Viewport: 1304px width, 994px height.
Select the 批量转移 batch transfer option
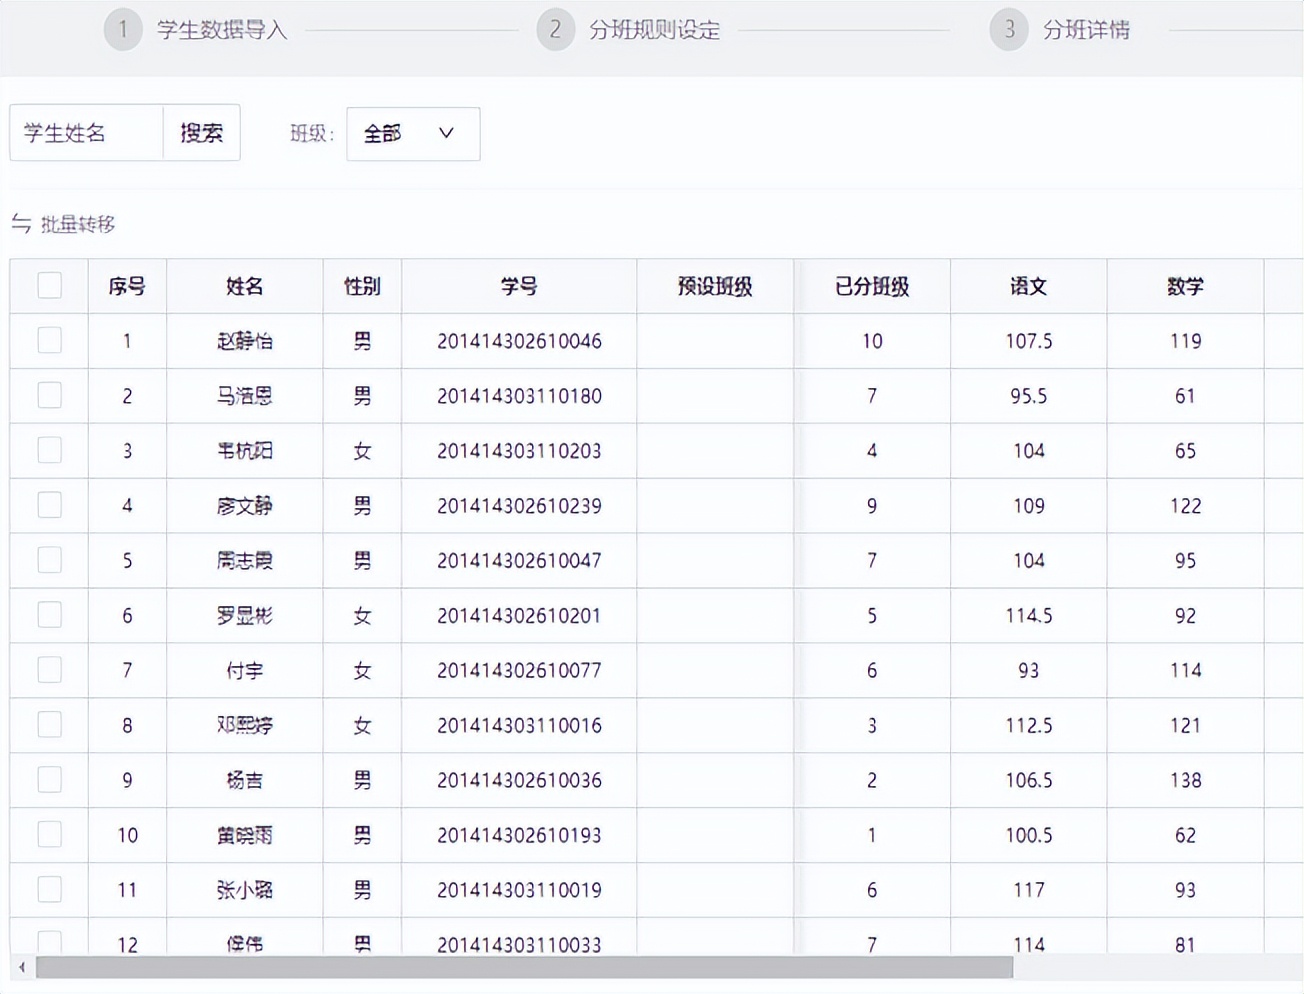[x=78, y=226]
